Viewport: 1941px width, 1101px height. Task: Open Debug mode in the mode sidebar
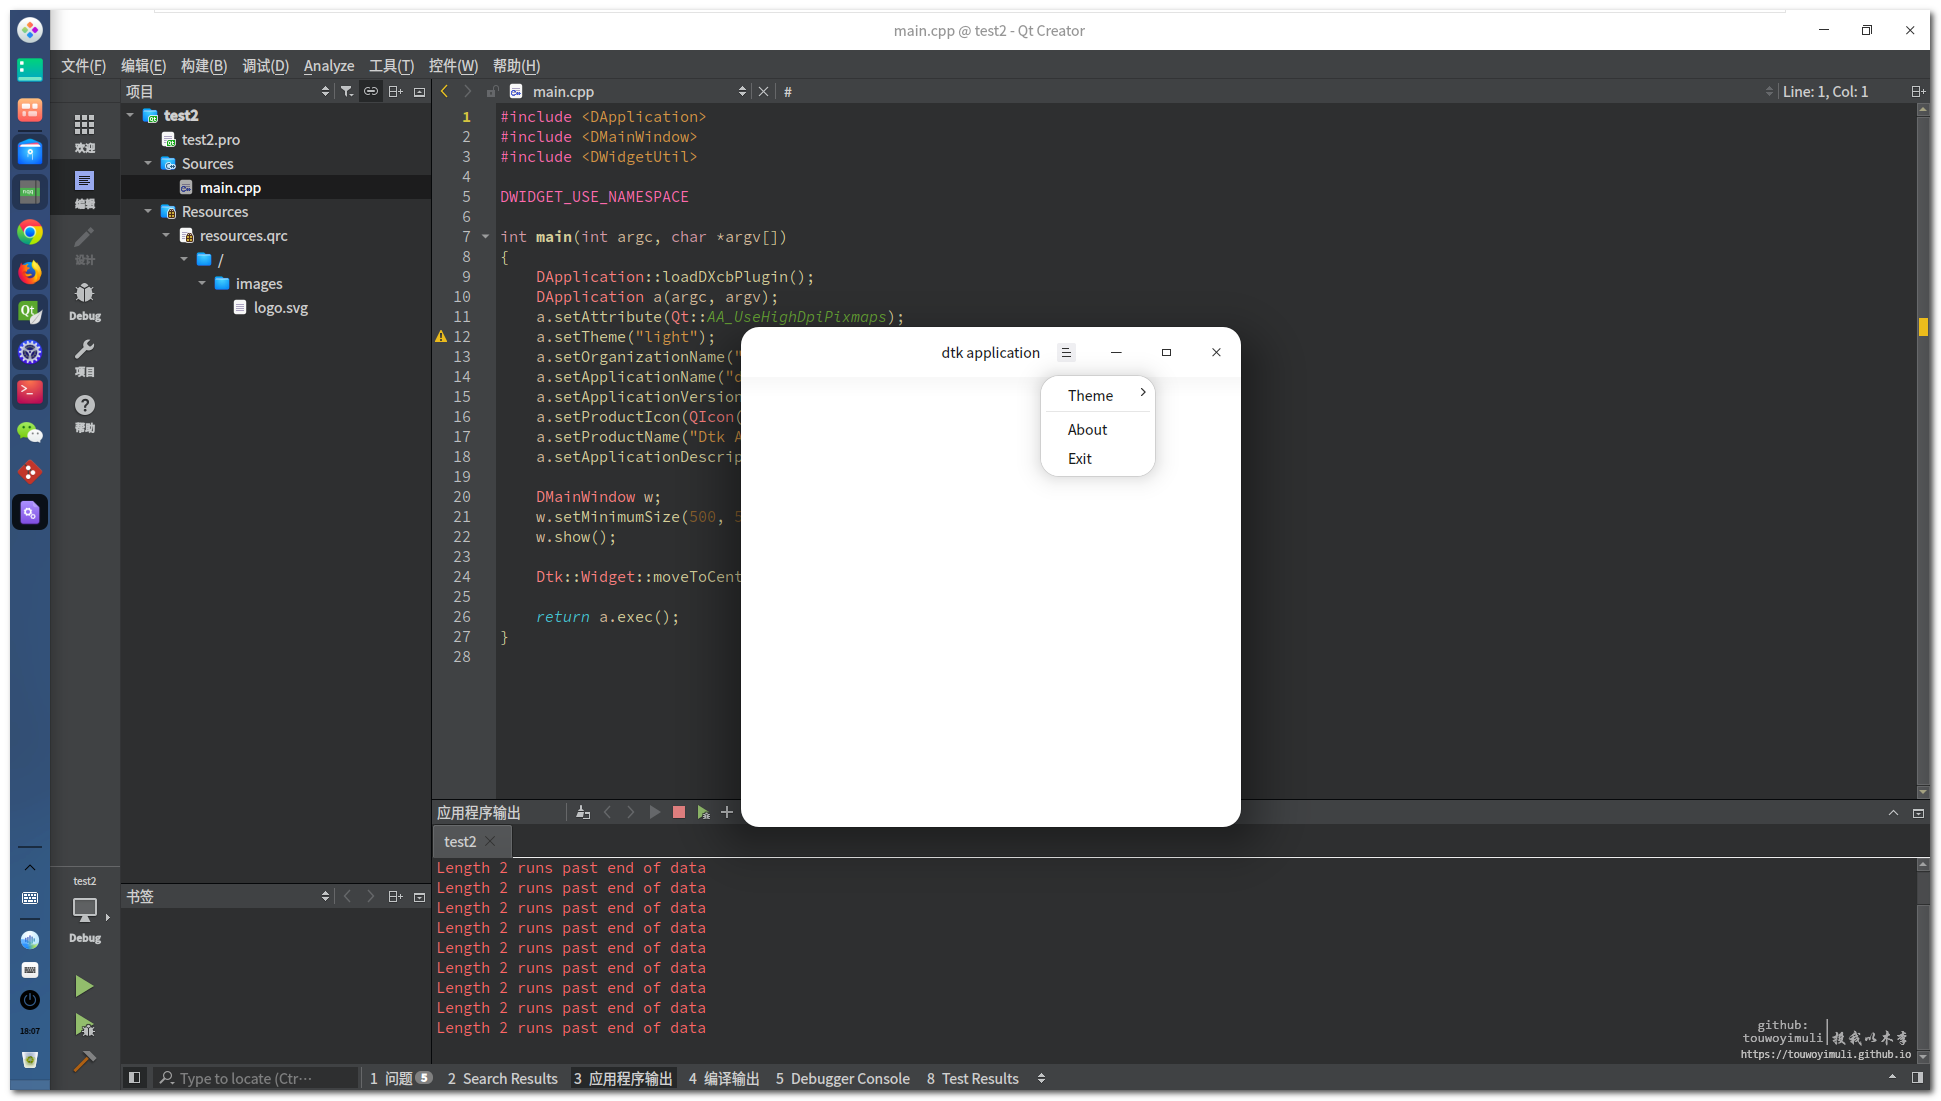pos(84,300)
